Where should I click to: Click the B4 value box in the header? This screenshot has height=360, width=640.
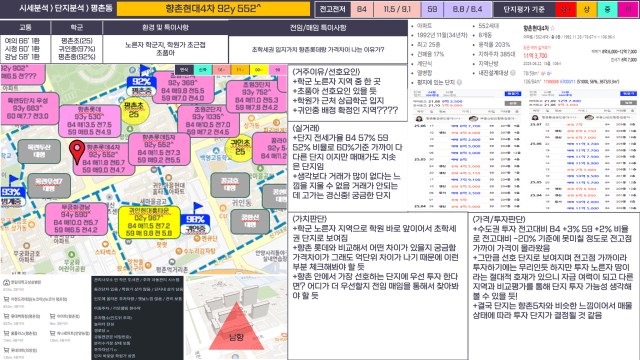pyautogui.click(x=362, y=9)
